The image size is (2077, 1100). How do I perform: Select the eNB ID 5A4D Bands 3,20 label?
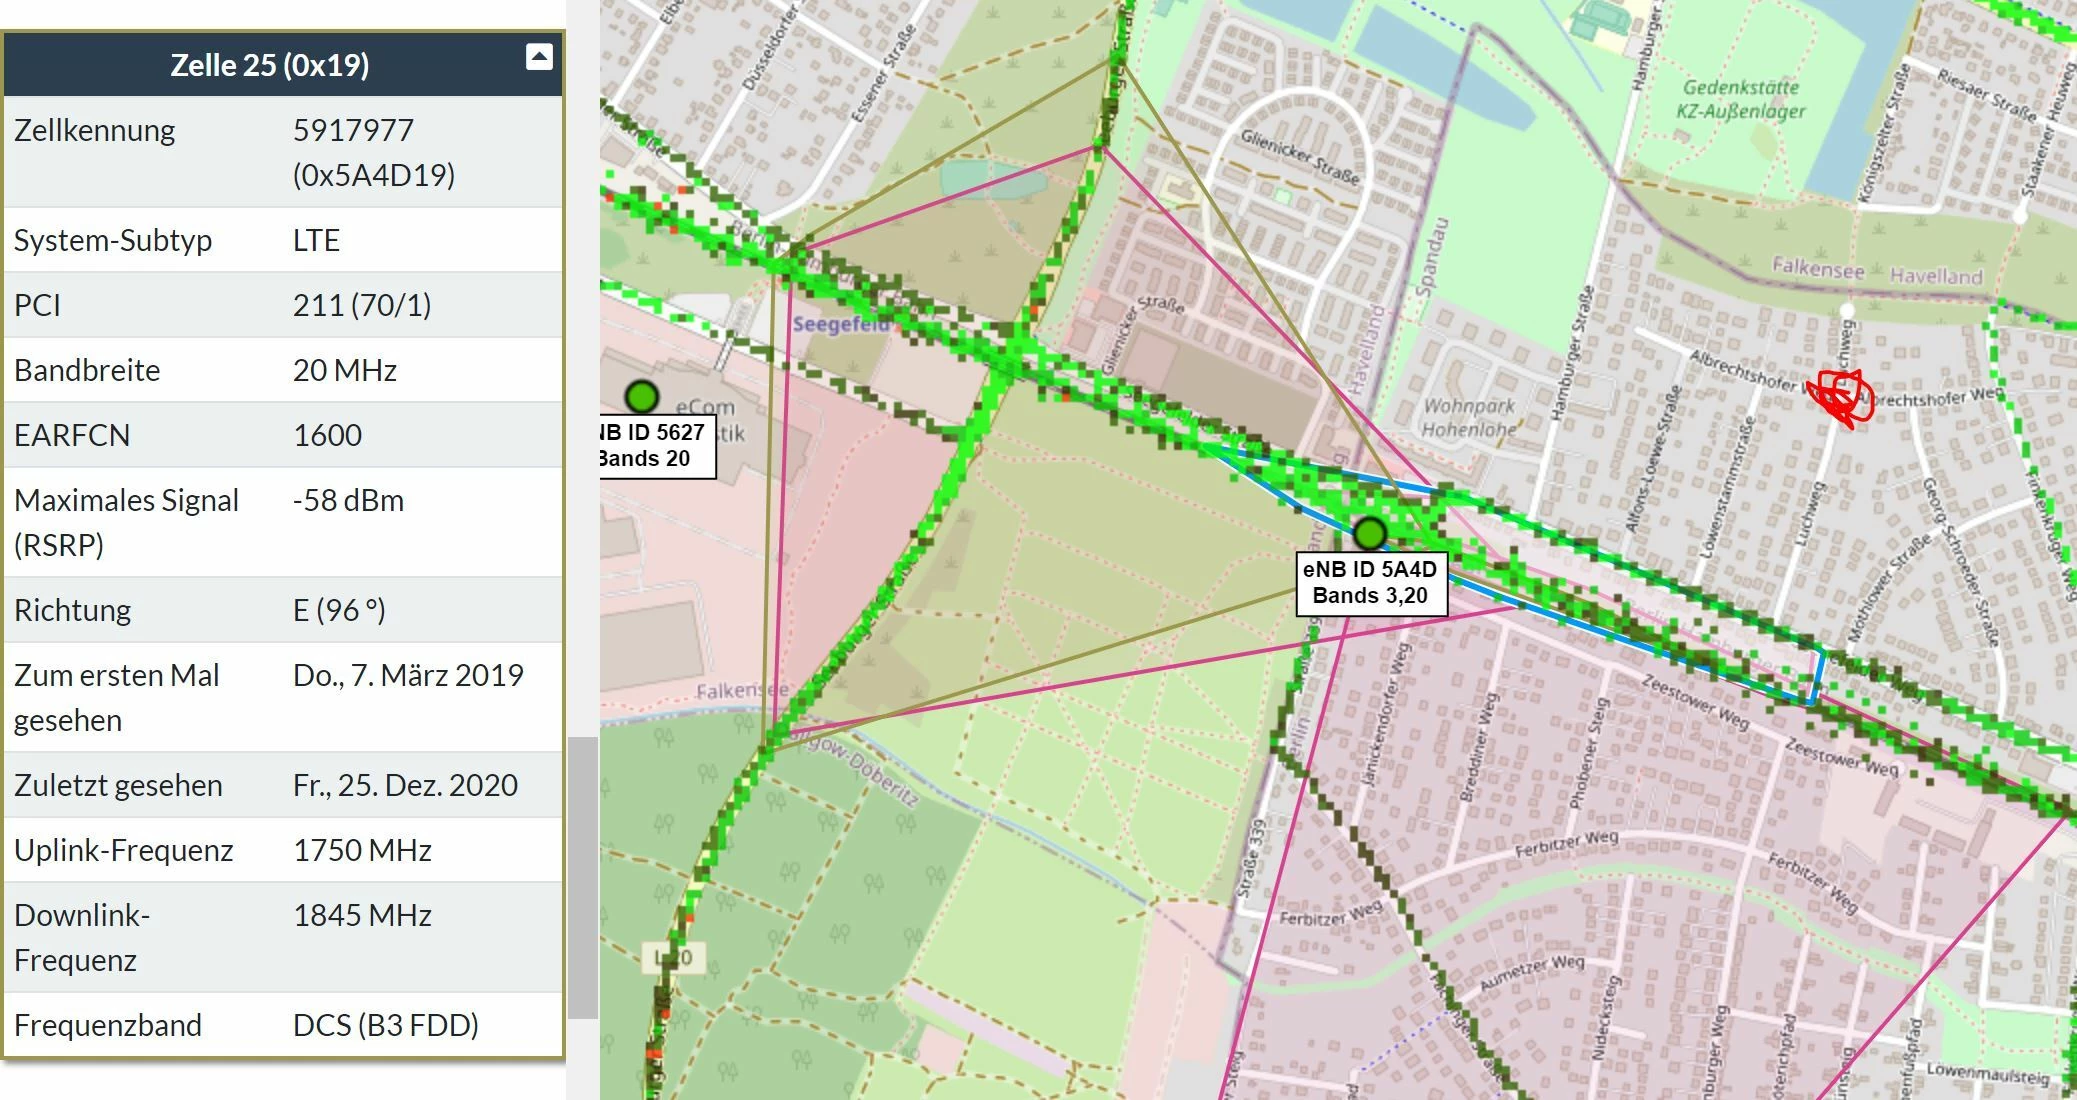[1369, 583]
